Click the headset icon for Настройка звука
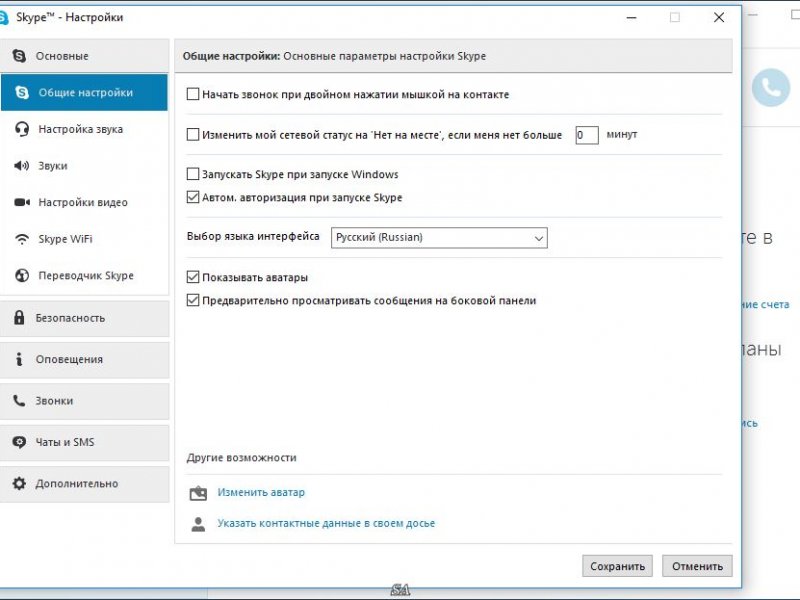The width and height of the screenshot is (800, 600). pyautogui.click(x=21, y=129)
